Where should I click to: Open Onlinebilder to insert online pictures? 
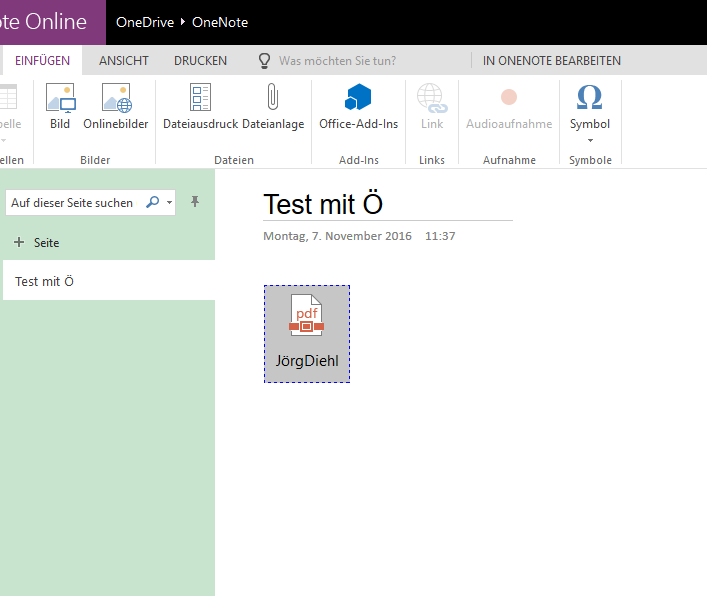(x=116, y=99)
